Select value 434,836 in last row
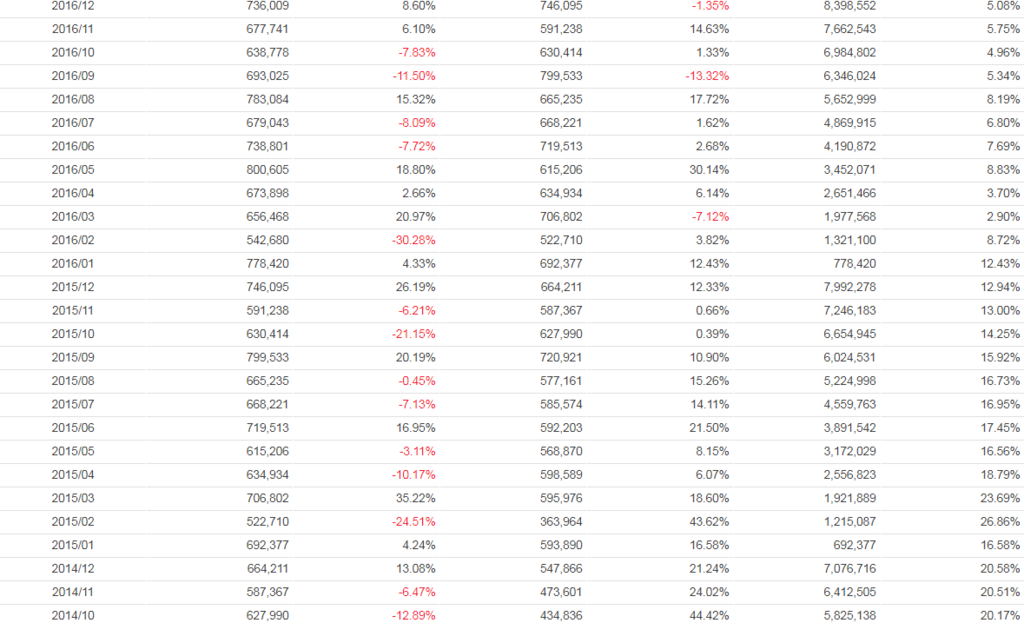 click(561, 615)
